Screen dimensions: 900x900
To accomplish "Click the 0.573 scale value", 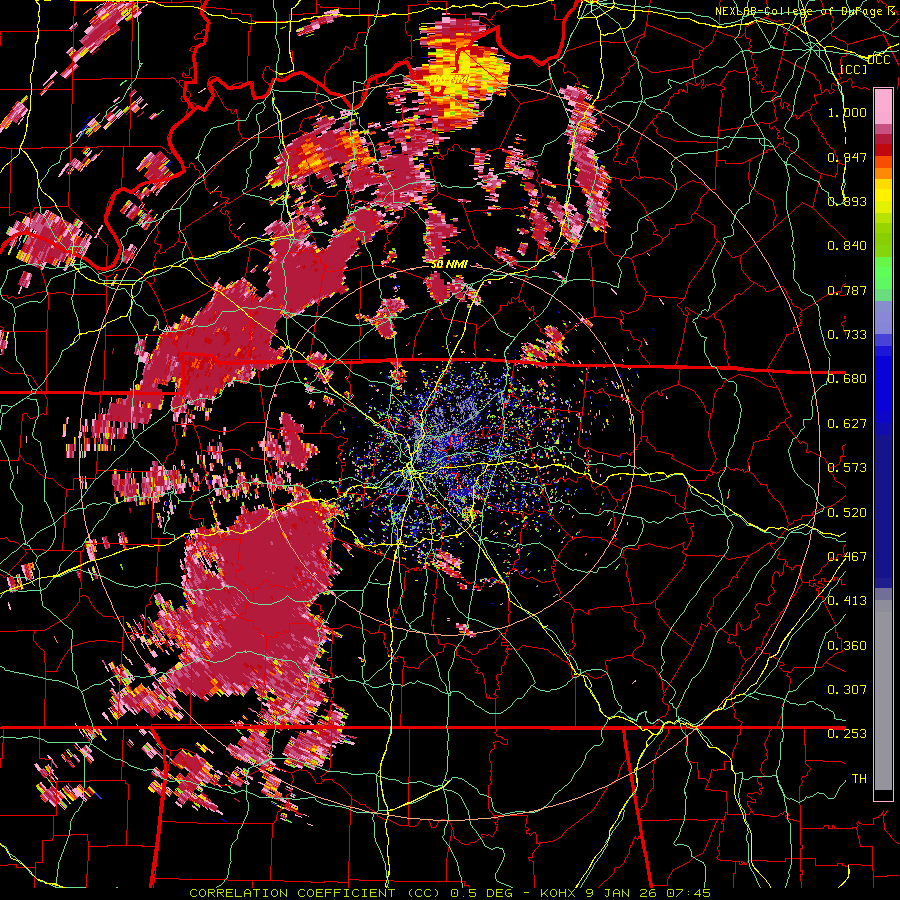I will click(x=847, y=468).
